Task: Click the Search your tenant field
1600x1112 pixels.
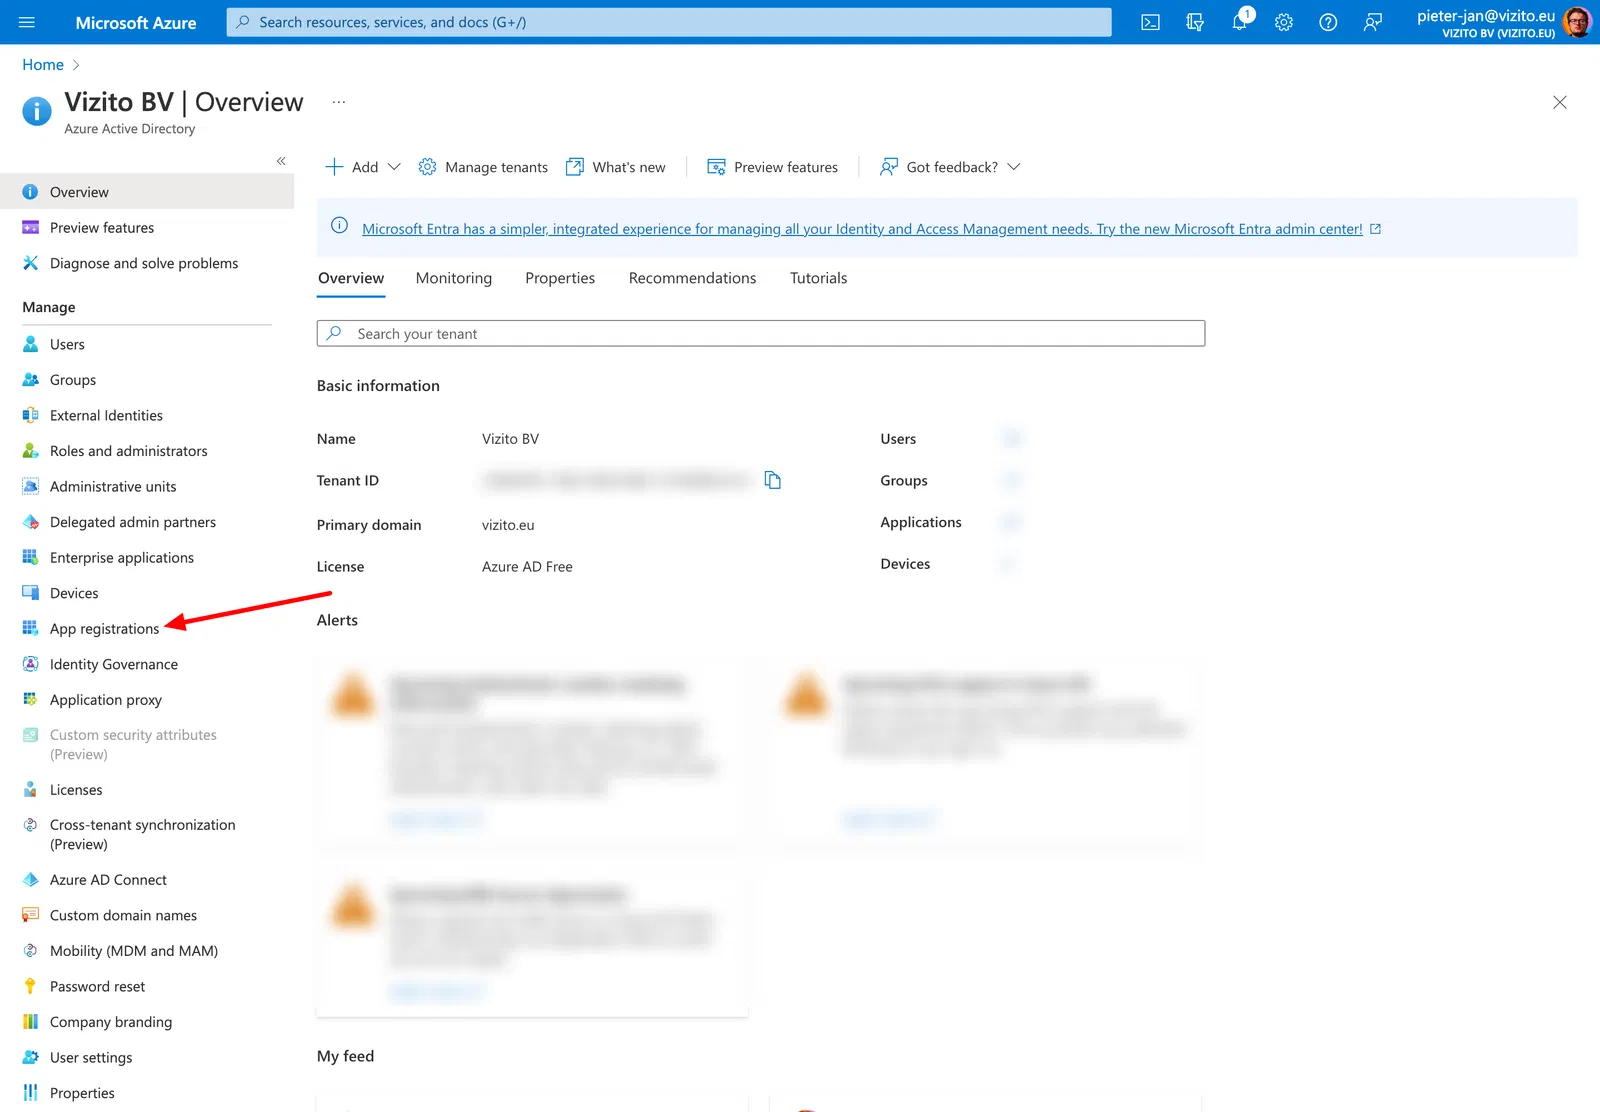Action: click(x=761, y=333)
